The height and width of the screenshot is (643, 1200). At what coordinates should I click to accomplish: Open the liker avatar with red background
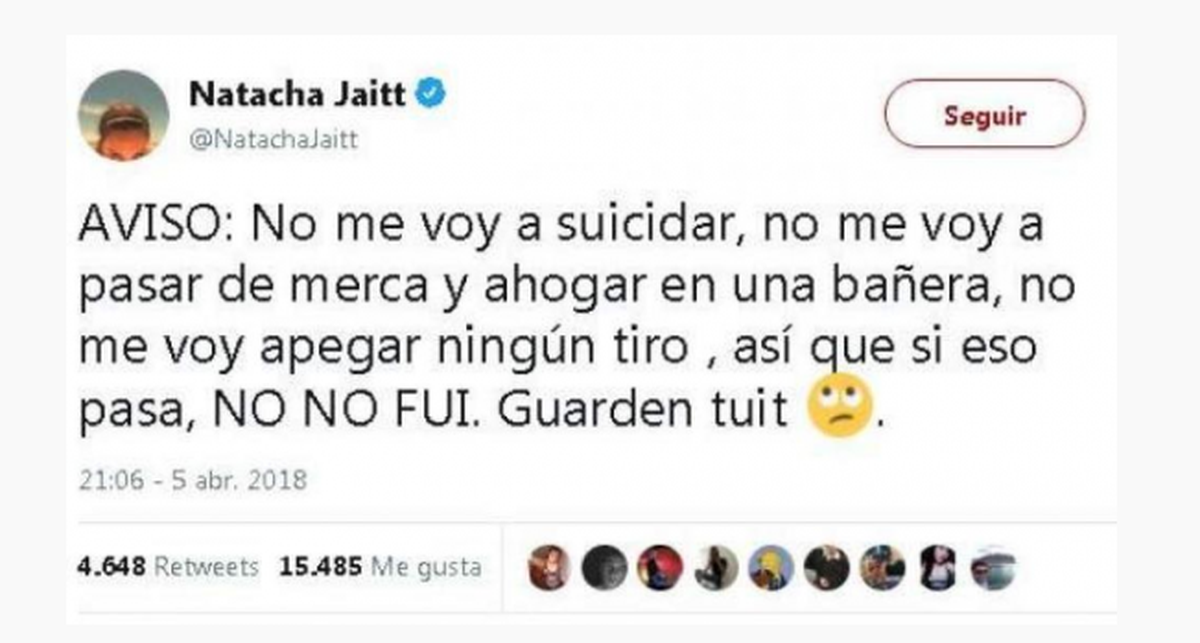[660, 567]
